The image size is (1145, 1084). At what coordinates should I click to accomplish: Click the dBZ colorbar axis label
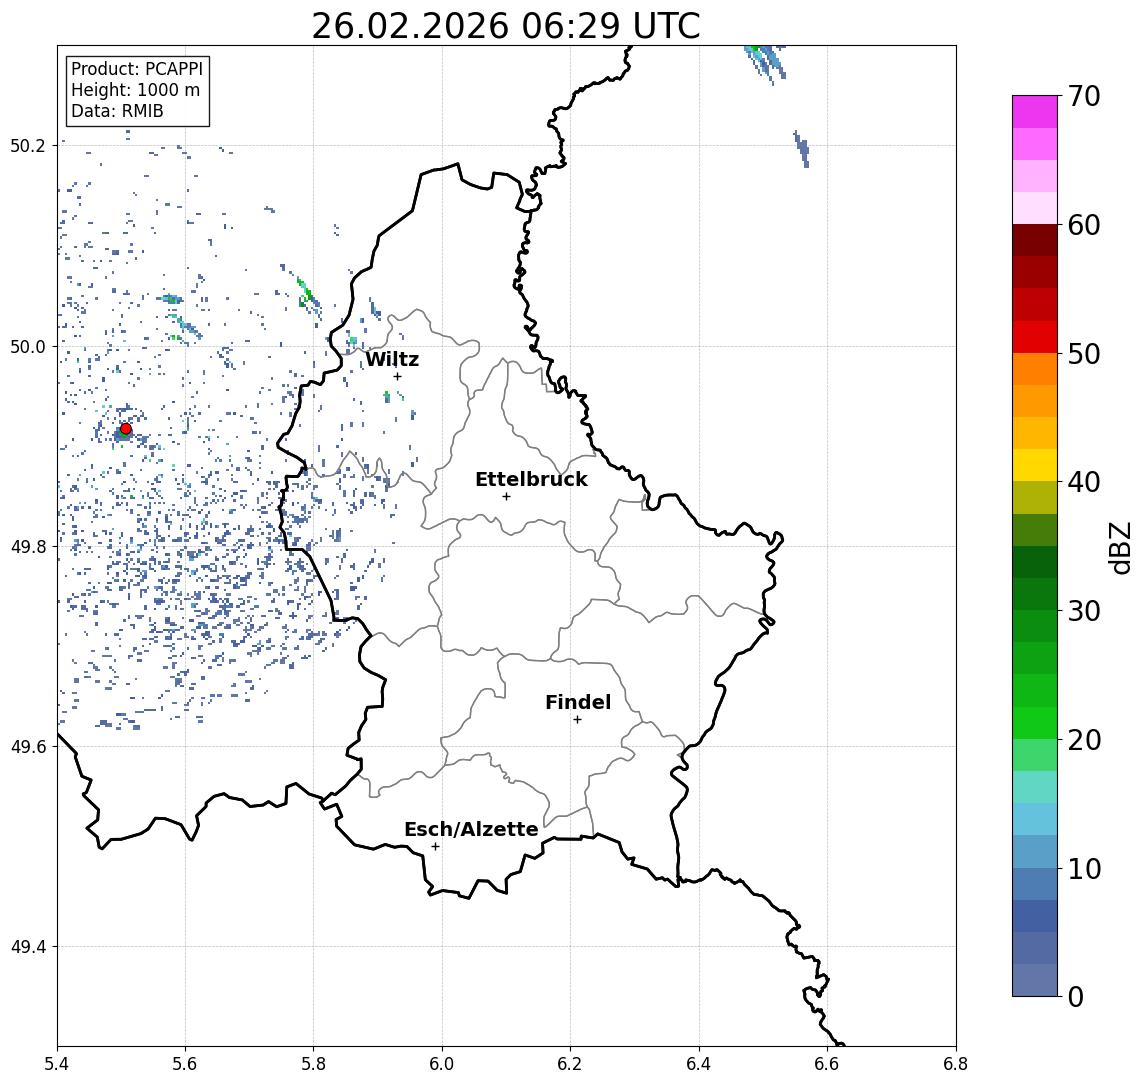(x=1119, y=549)
